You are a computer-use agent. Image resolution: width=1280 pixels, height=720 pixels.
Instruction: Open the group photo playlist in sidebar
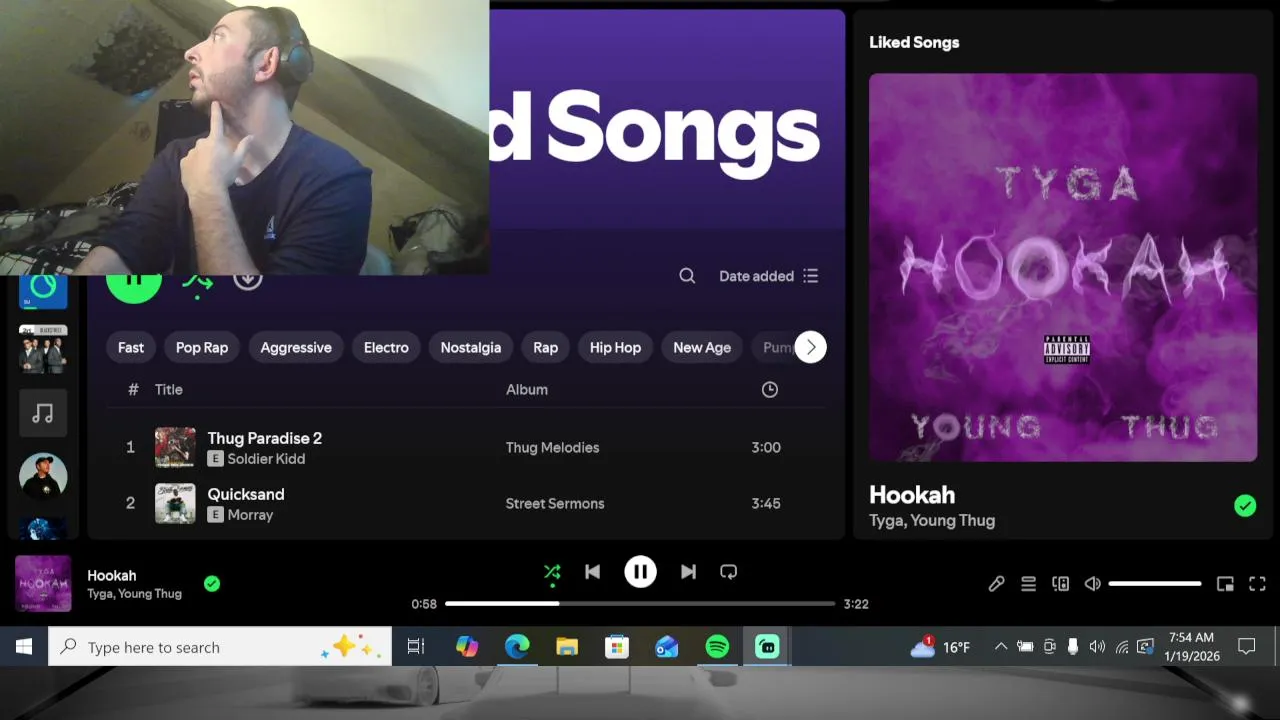43,349
